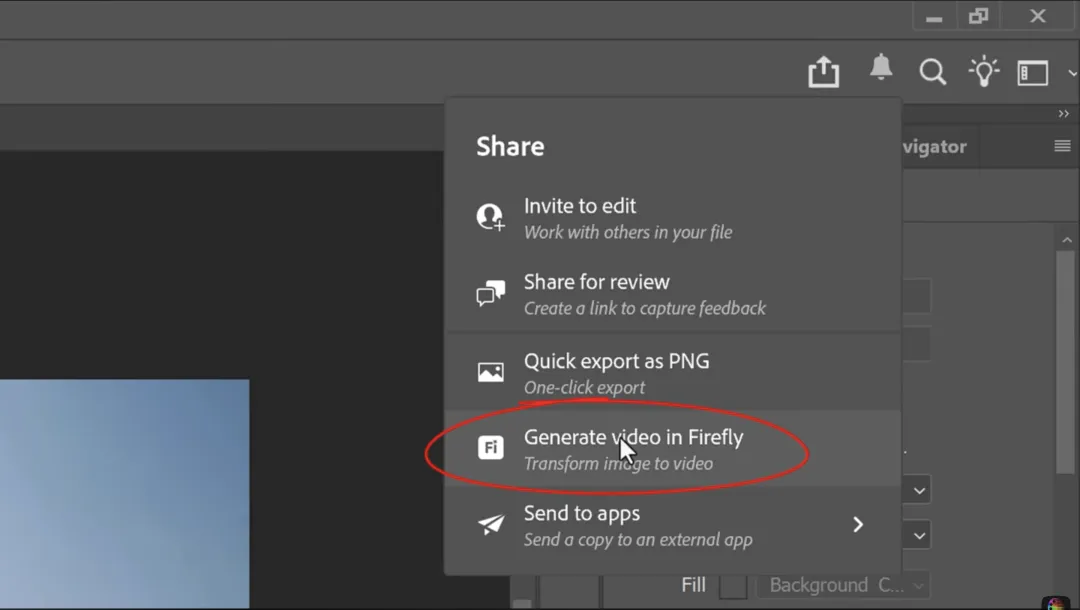Open search using the magnifier icon
Image resolution: width=1080 pixels, height=610 pixels.
pos(932,71)
